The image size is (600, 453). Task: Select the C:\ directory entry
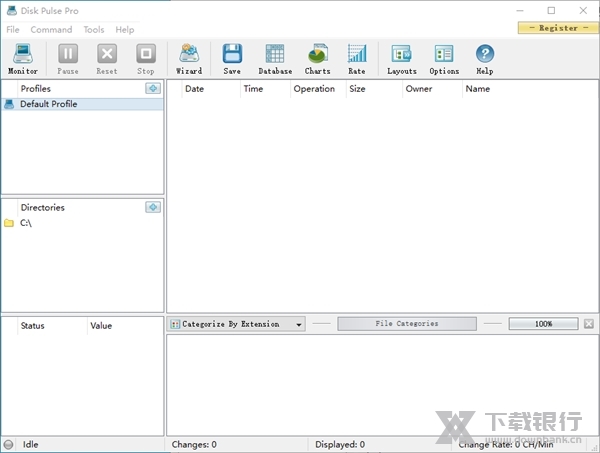[26, 223]
